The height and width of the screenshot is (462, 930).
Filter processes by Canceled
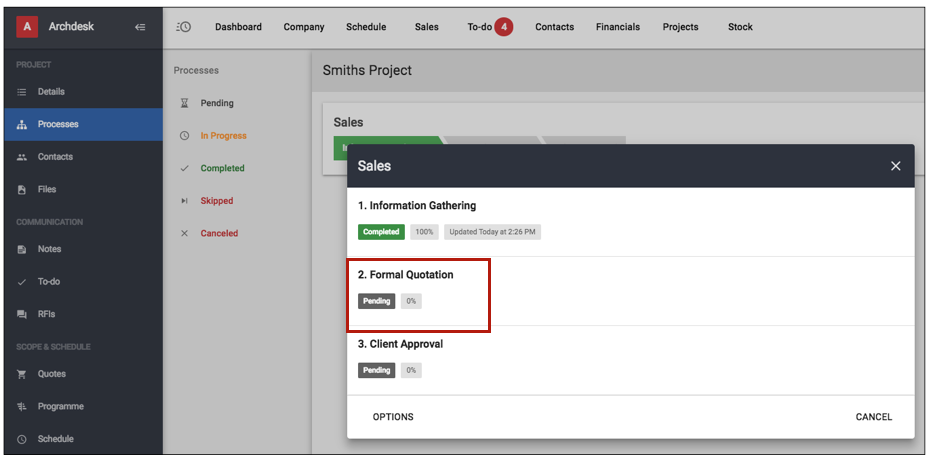point(219,234)
